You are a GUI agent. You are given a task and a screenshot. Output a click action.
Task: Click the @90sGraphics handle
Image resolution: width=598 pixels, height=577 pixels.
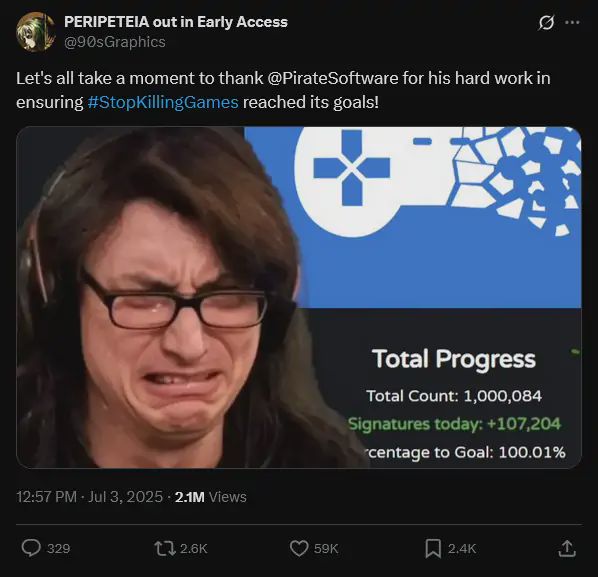115,42
